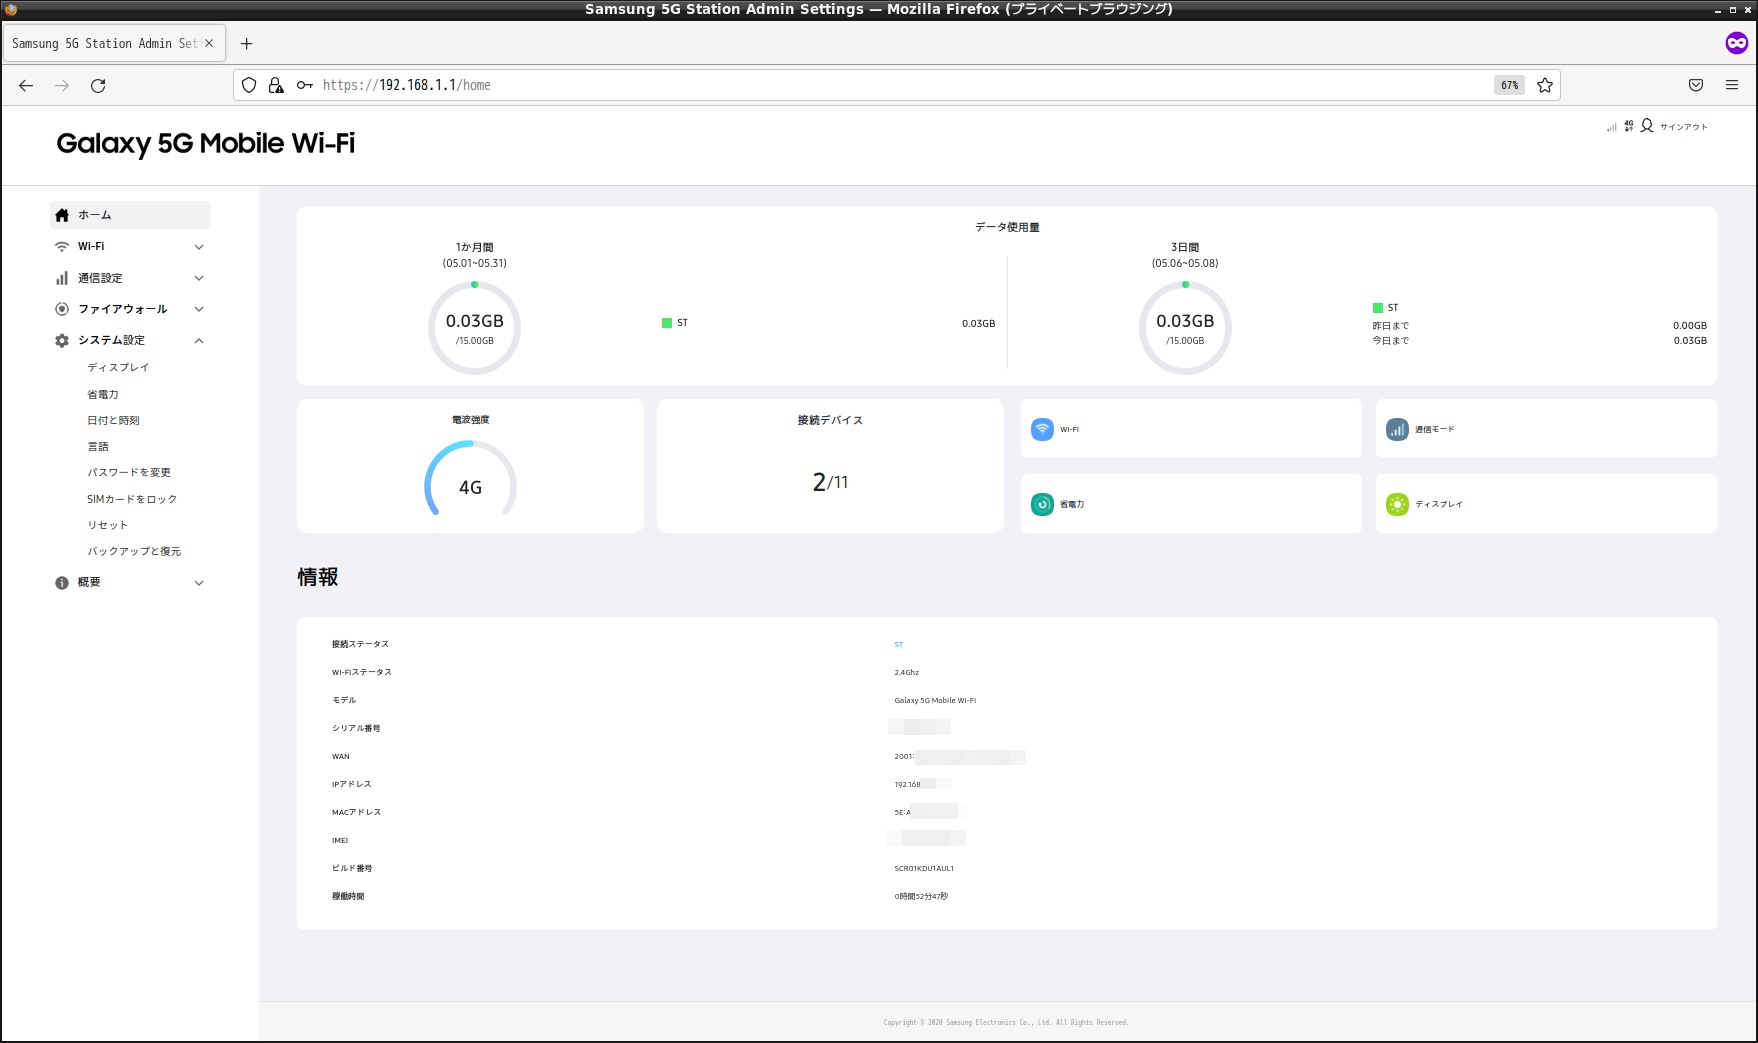The image size is (1758, 1043).
Task: Open the blue Wi-Fi shortcut icon
Action: coord(1042,429)
